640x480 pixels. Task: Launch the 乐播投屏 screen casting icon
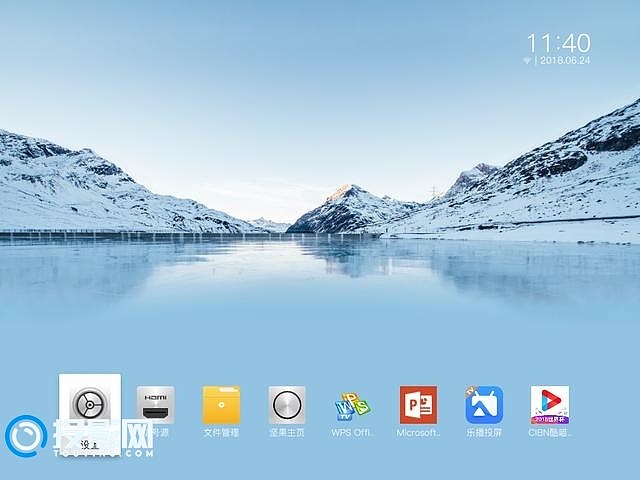[484, 404]
